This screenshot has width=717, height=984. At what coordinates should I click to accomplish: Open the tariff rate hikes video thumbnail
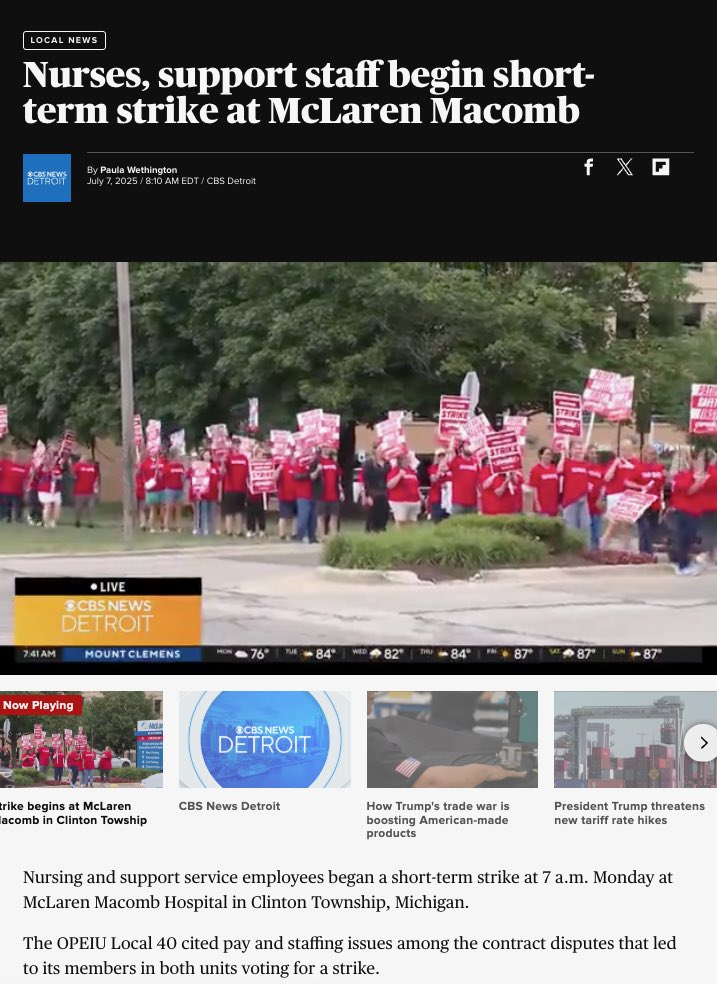point(635,739)
